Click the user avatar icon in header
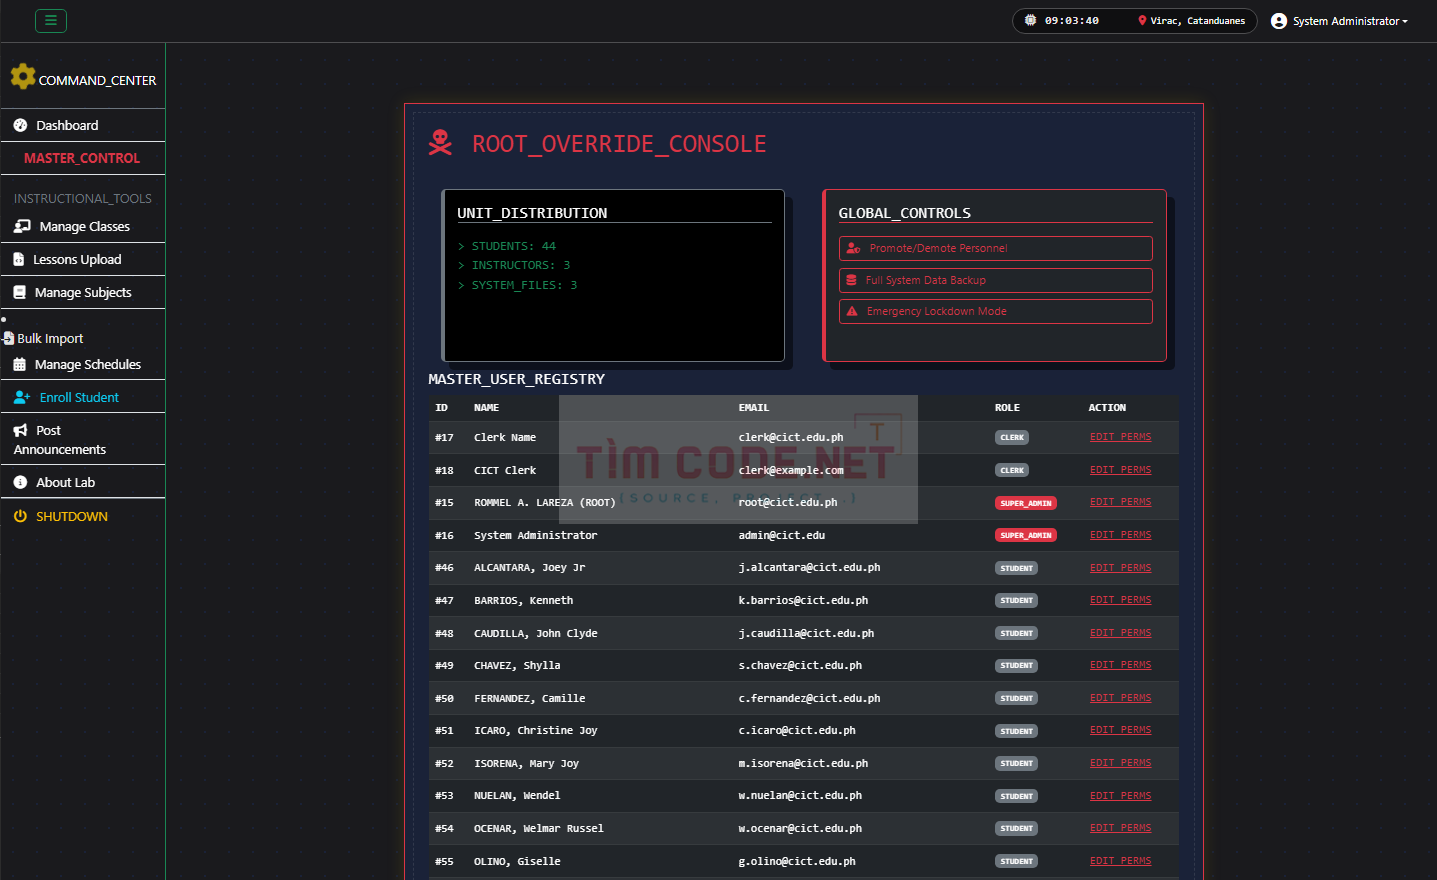The width and height of the screenshot is (1437, 880). (1279, 21)
